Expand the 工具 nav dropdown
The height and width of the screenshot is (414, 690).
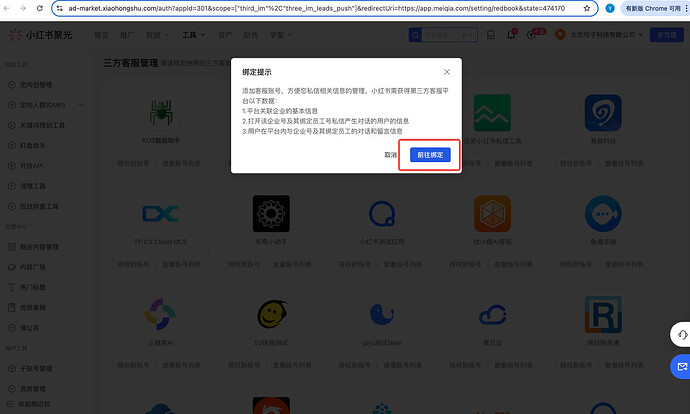(194, 35)
